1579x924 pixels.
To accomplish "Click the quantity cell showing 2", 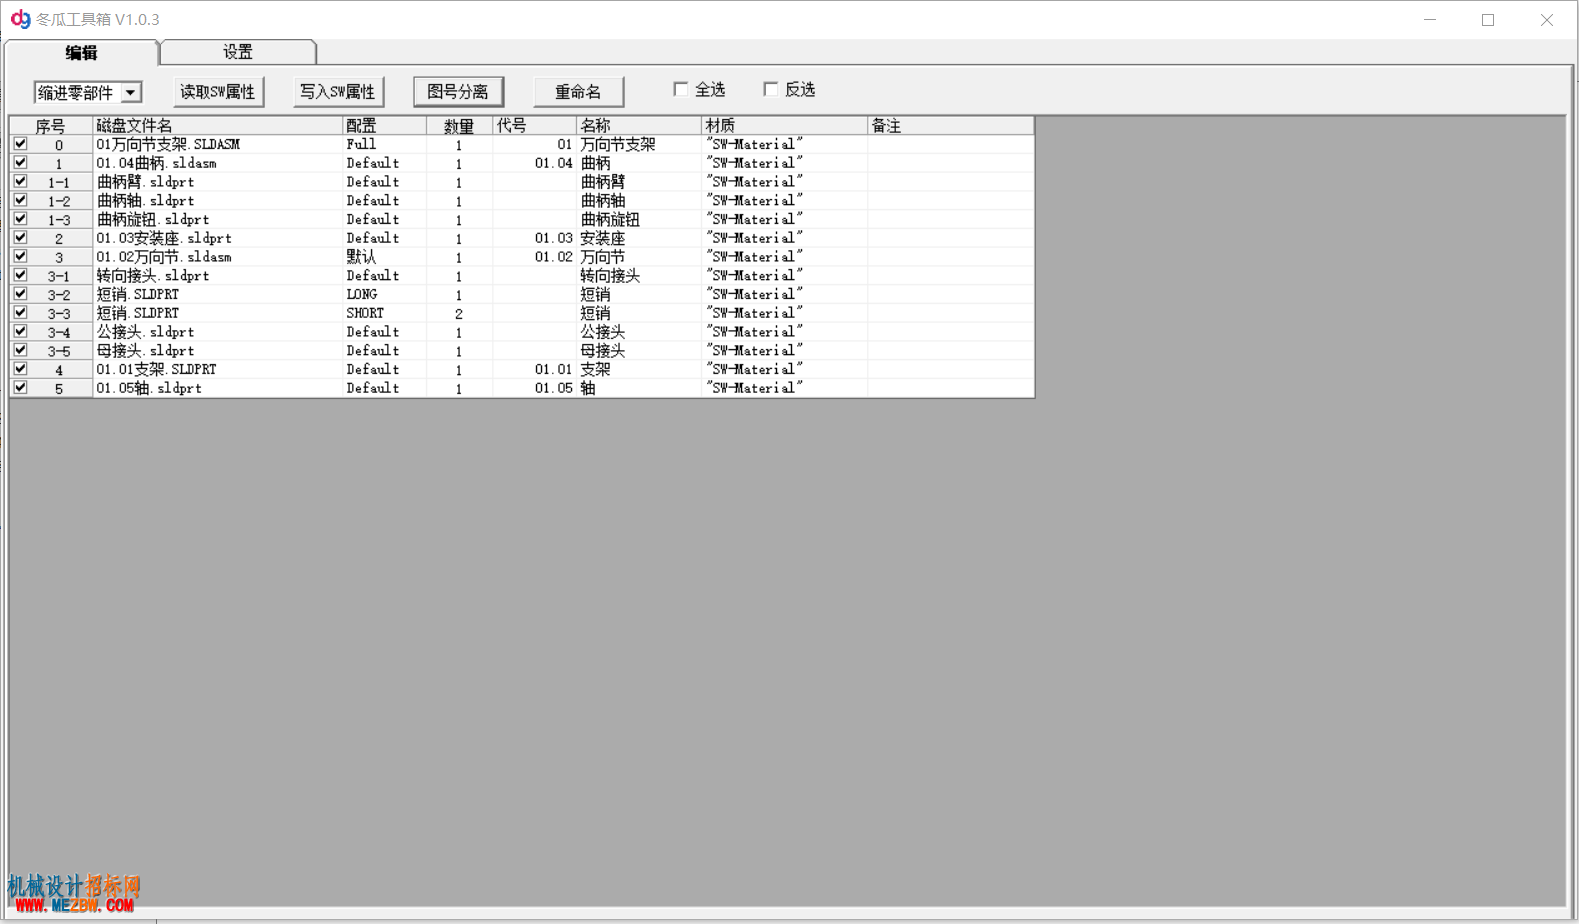I will [460, 313].
